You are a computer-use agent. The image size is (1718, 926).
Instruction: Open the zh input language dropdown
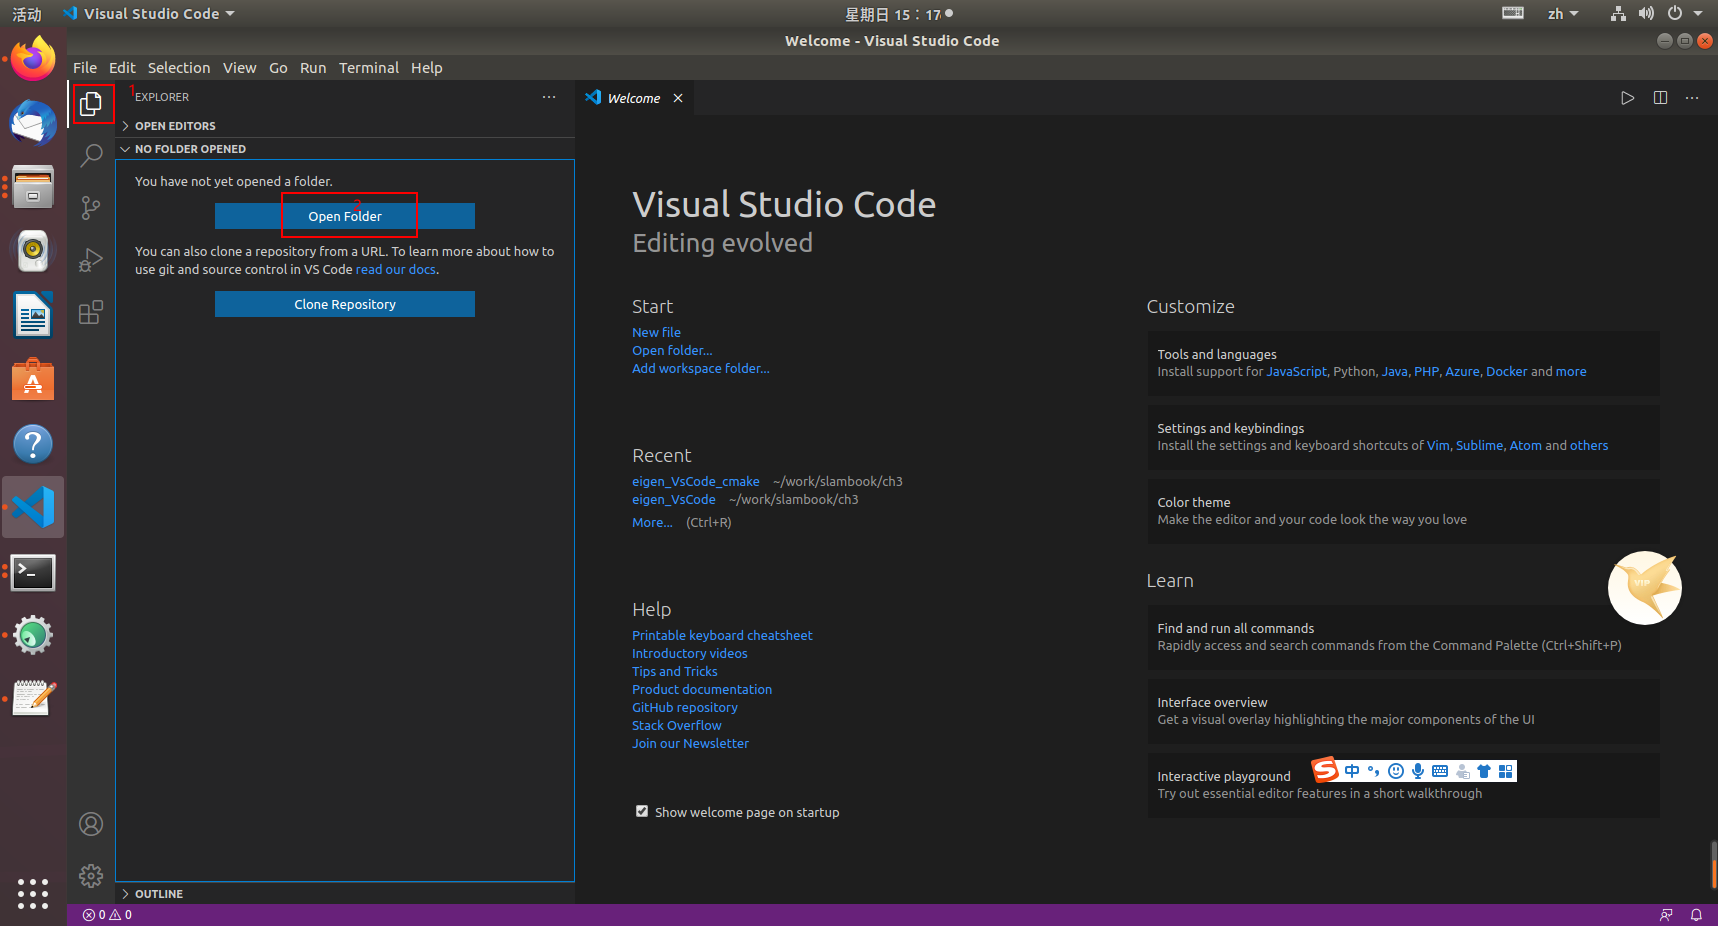1562,14
